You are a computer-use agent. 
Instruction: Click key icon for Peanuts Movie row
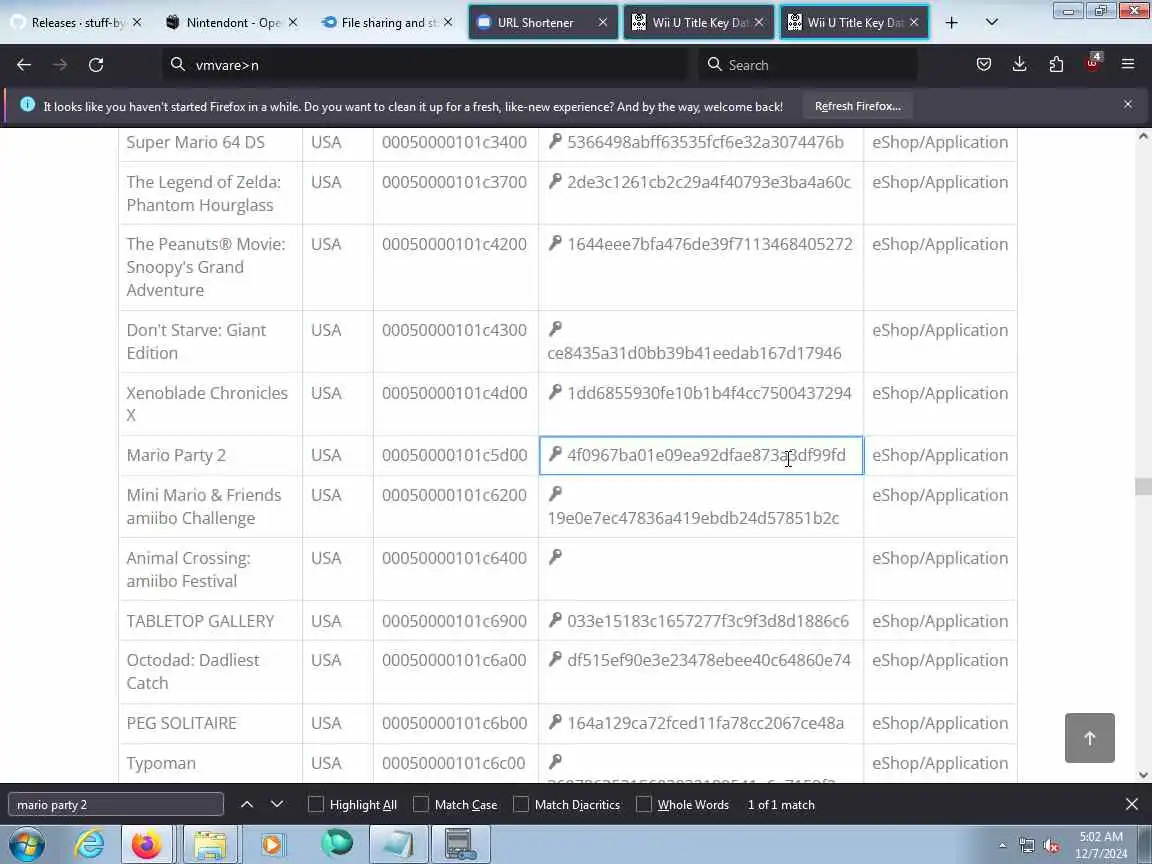pos(555,242)
